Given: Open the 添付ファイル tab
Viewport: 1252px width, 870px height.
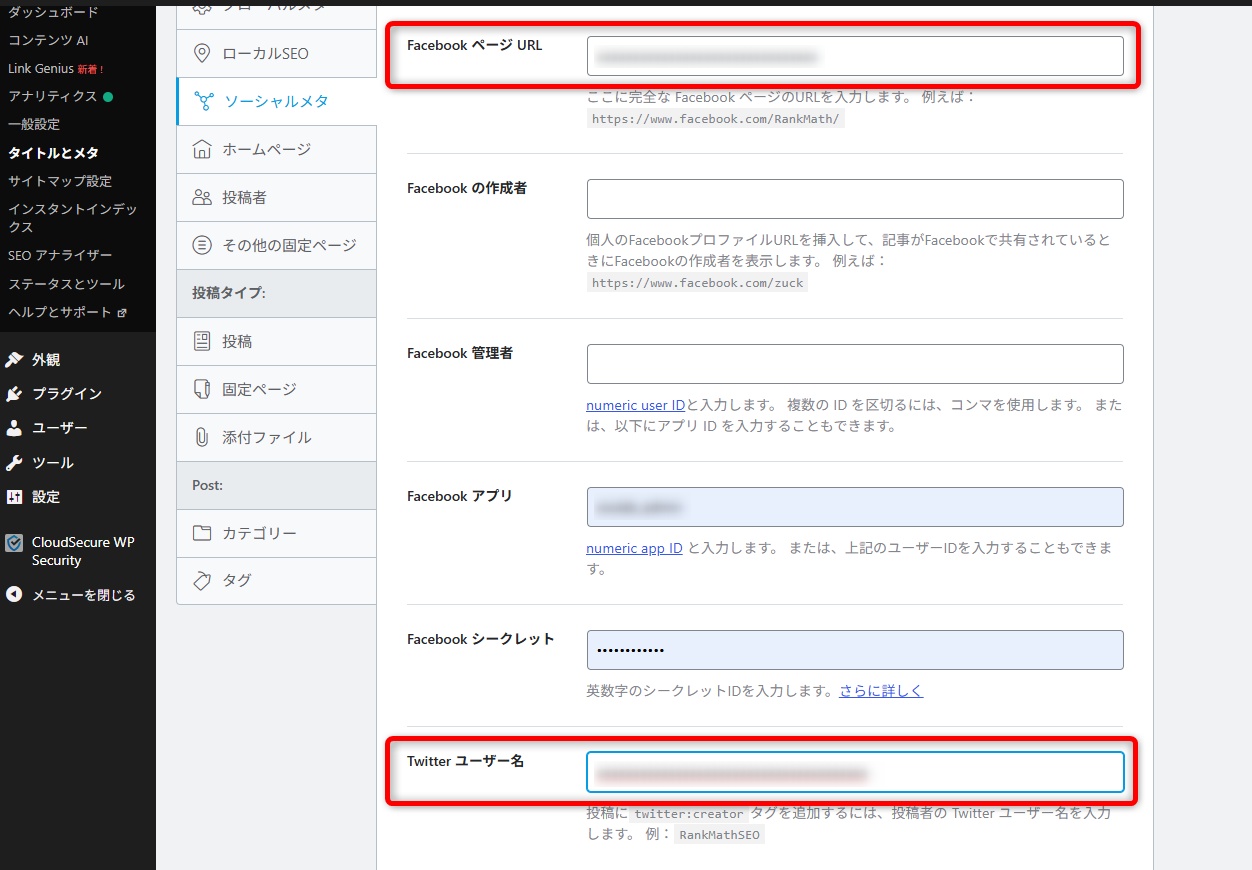Looking at the screenshot, I should tap(276, 437).
